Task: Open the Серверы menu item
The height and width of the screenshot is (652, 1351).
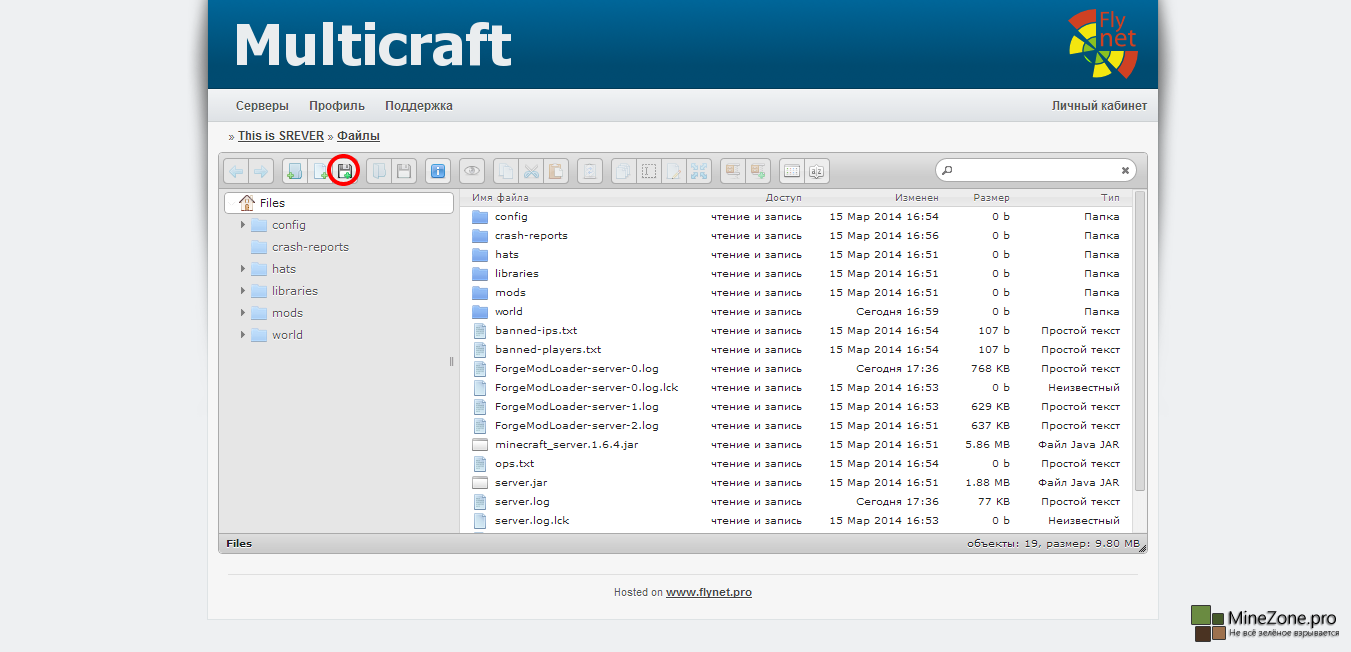Action: [x=262, y=106]
